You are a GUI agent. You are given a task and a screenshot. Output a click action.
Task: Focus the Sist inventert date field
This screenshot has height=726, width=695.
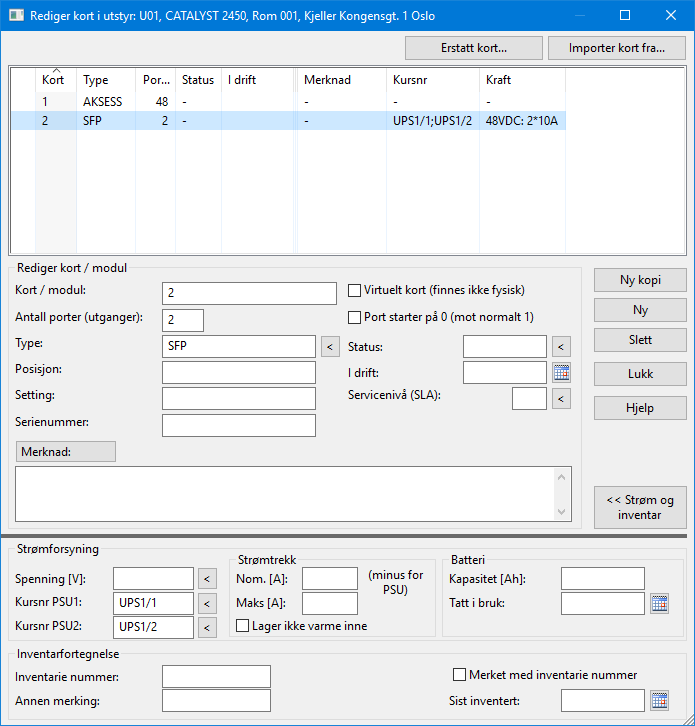point(603,701)
